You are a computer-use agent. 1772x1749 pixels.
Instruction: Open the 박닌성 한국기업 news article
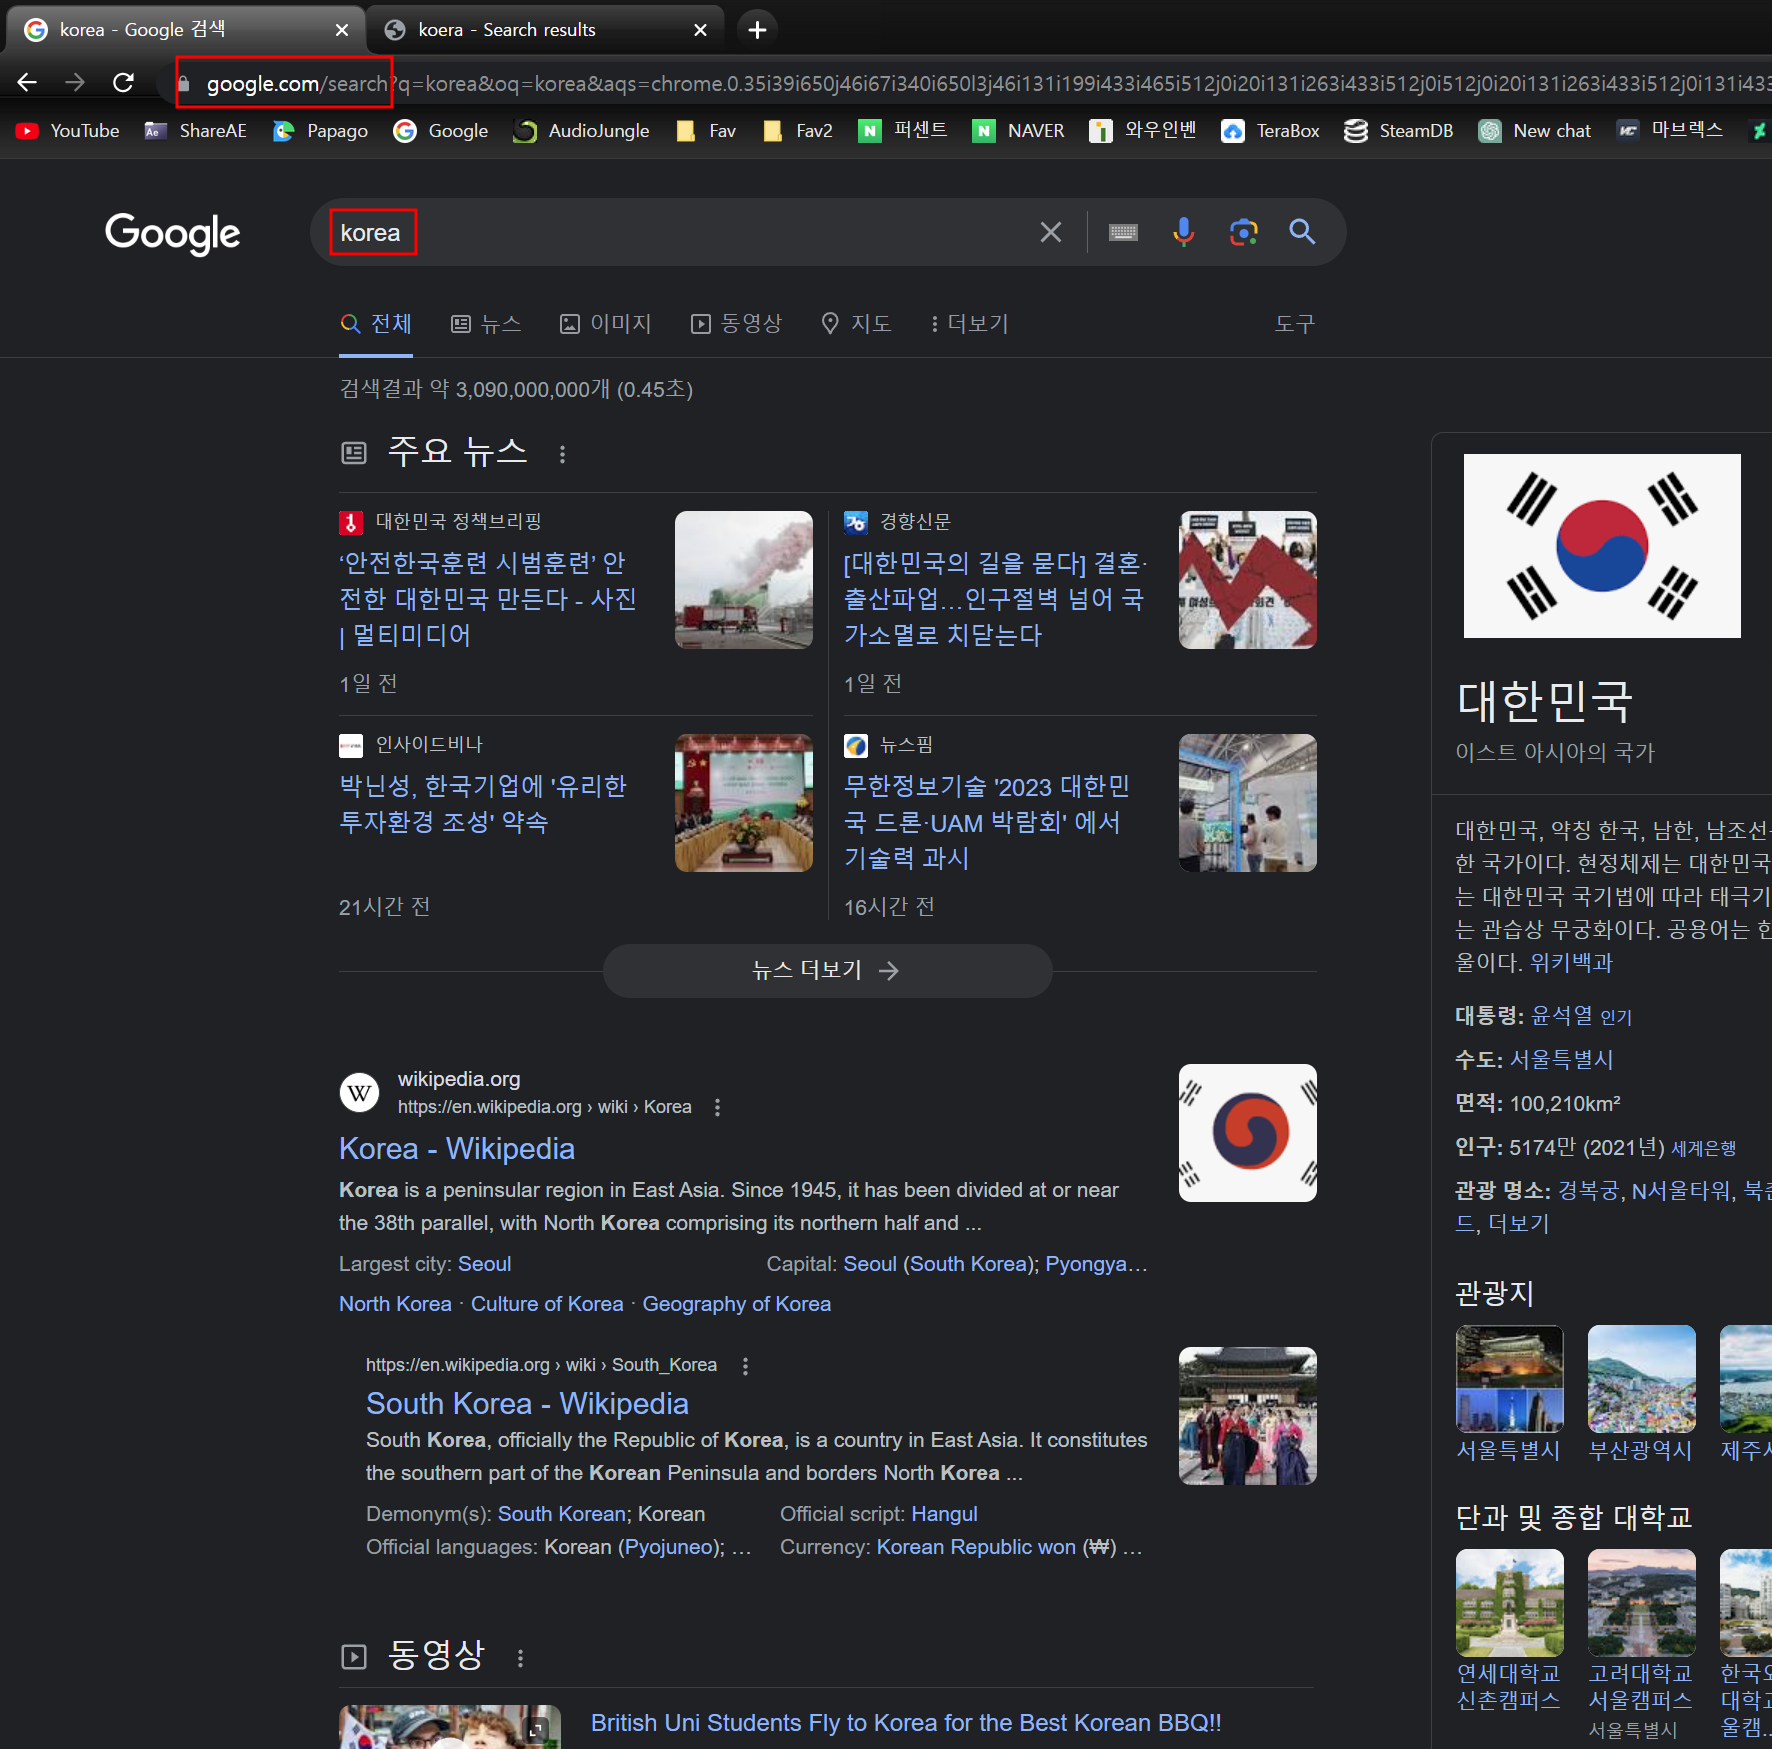pyautogui.click(x=483, y=804)
